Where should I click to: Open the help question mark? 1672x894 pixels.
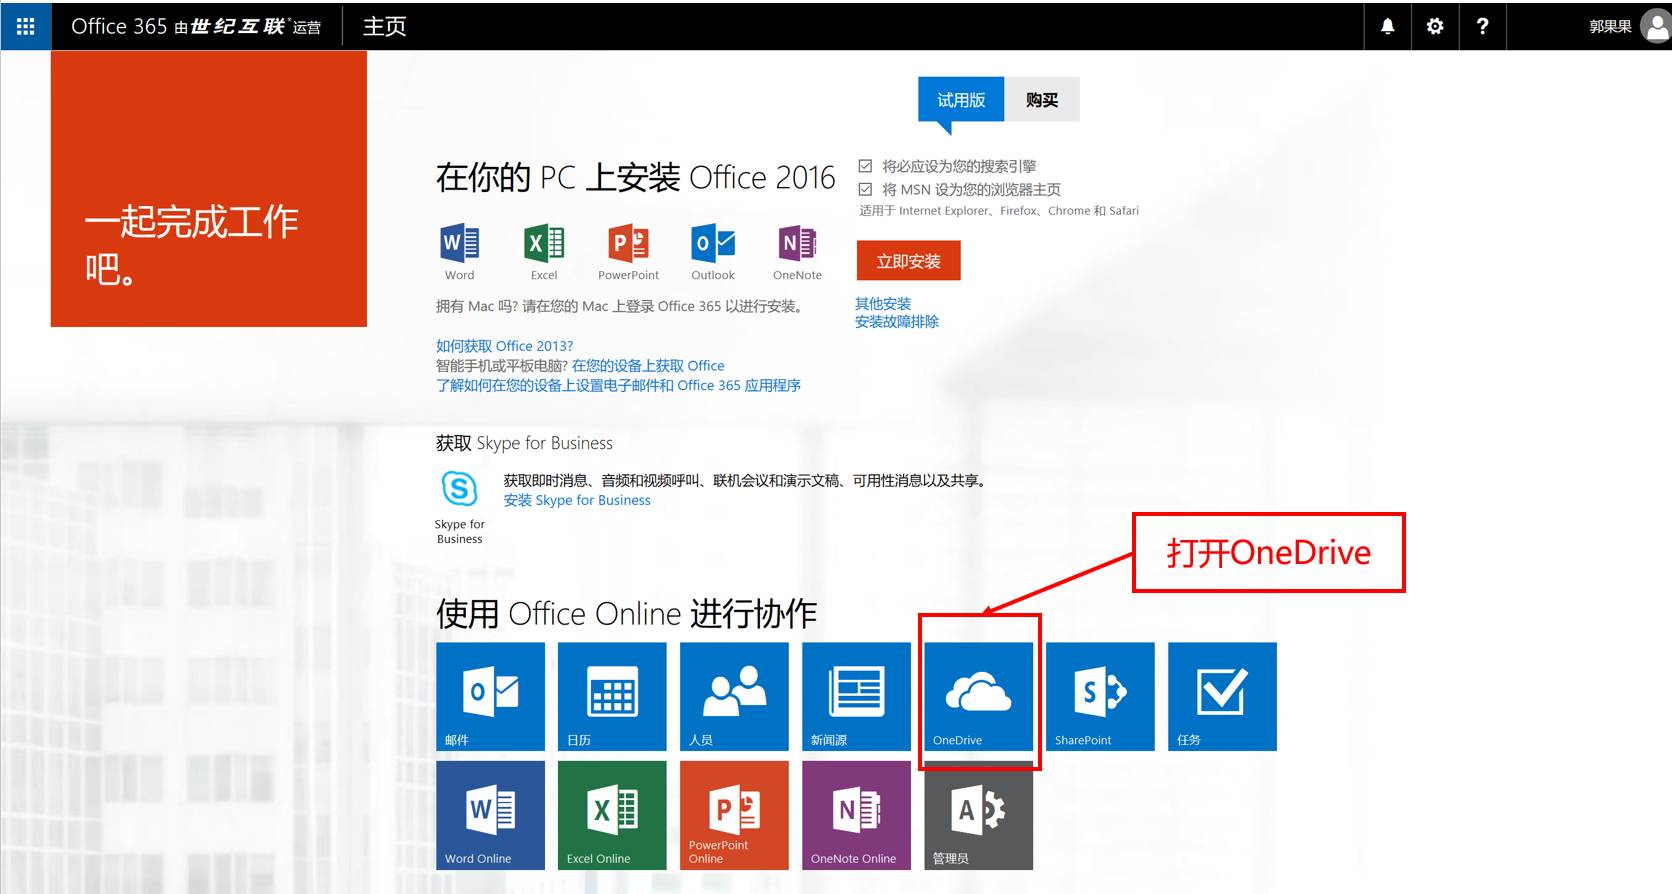[1482, 26]
